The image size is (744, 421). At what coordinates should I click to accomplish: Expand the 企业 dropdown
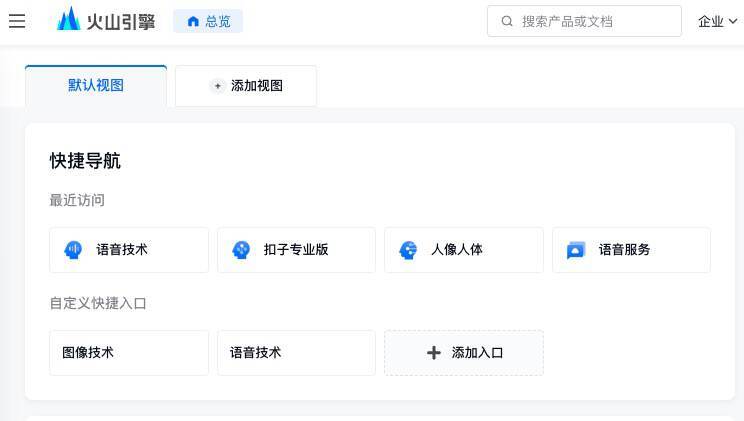coord(717,21)
